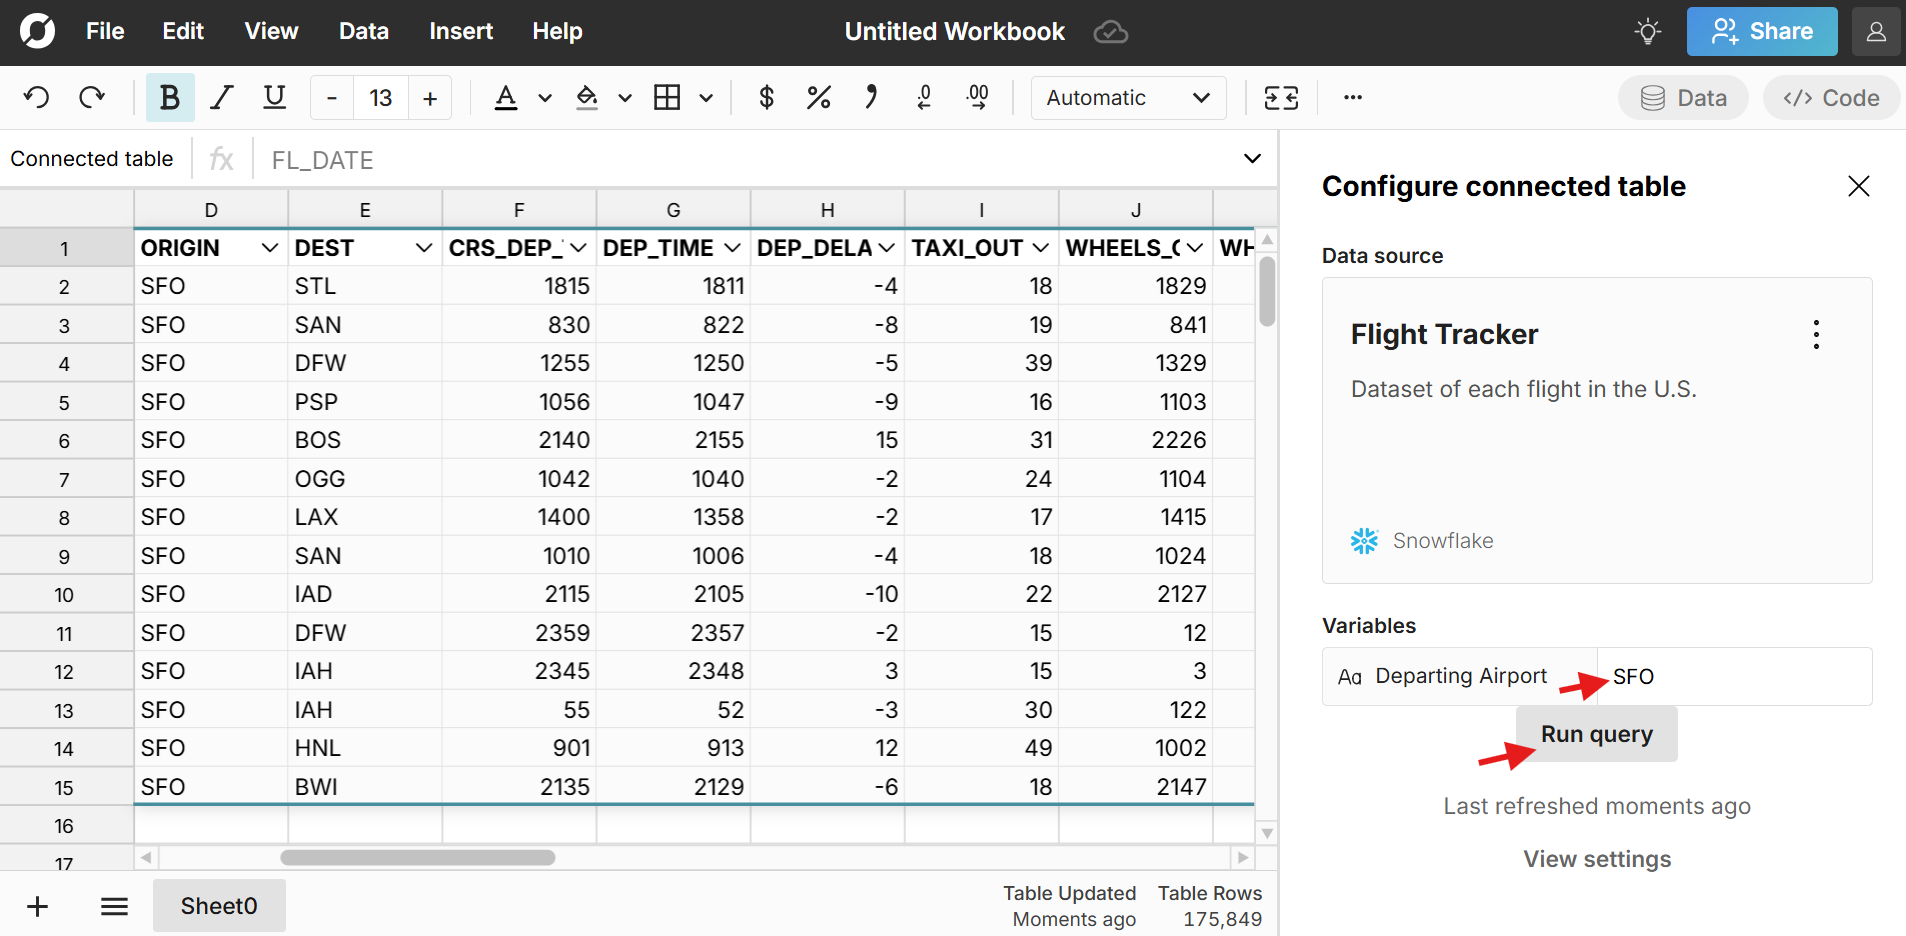Toggle underline formatting
The height and width of the screenshot is (936, 1906).
(x=274, y=98)
